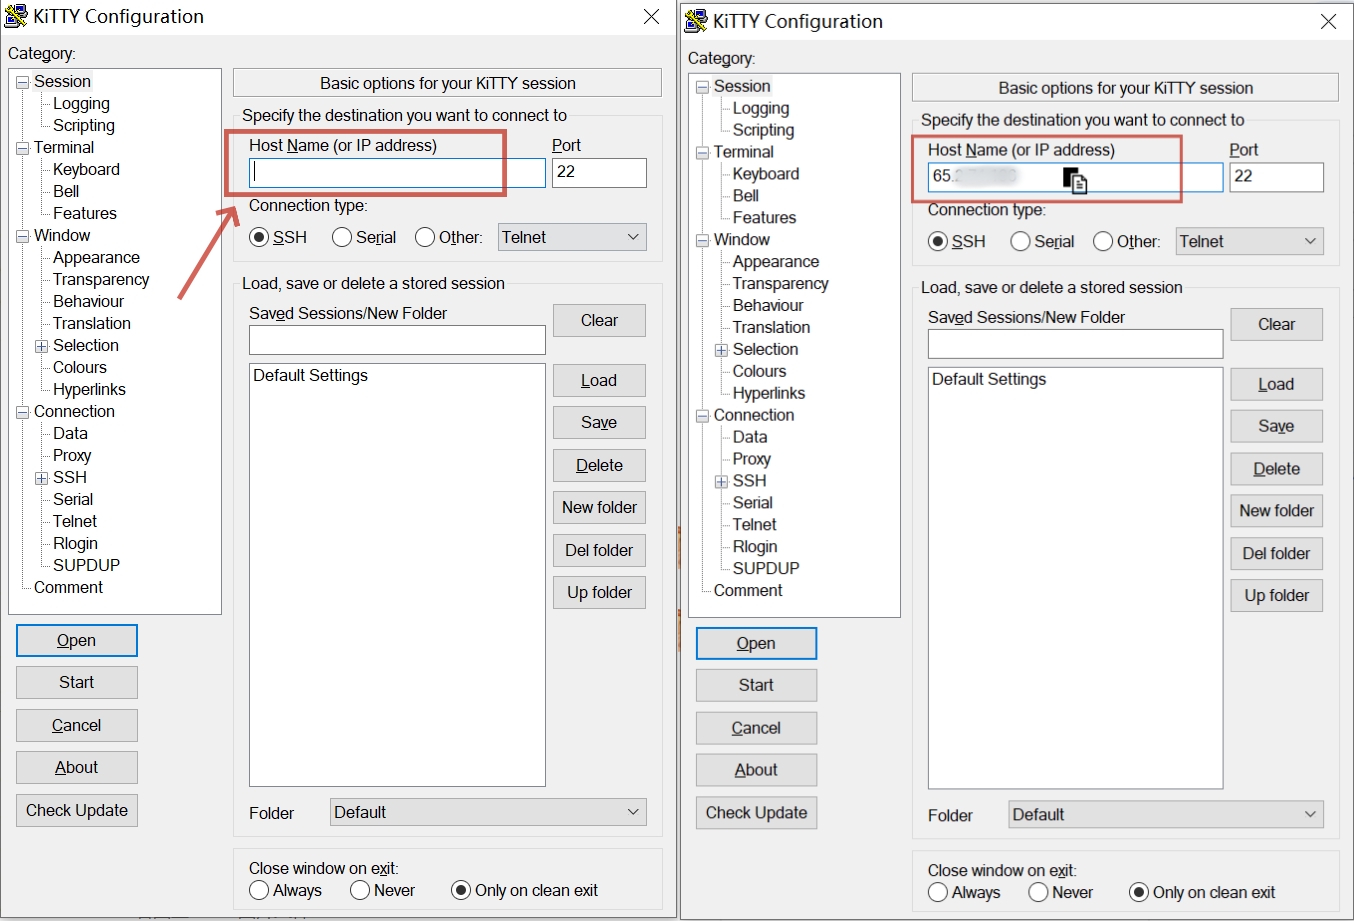Click KiTTY title bar icon in left window
Viewport: 1354px width, 921px height.
[16, 16]
